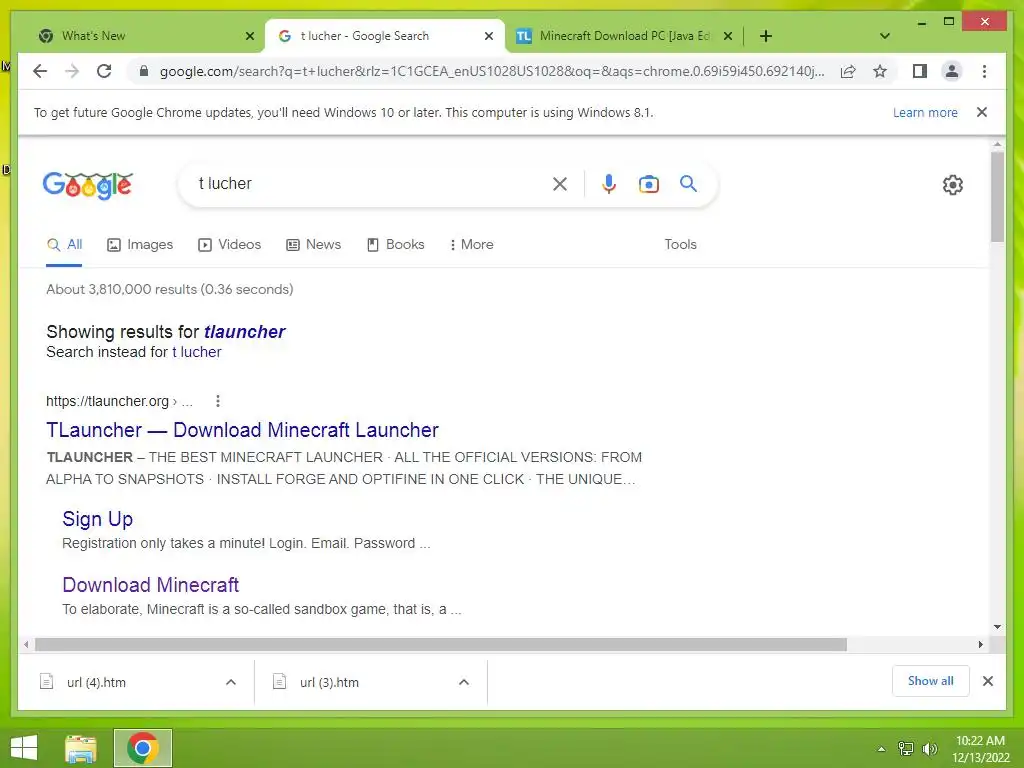Expand options for url (4).htm download
This screenshot has height=768, width=1024.
tap(231, 682)
